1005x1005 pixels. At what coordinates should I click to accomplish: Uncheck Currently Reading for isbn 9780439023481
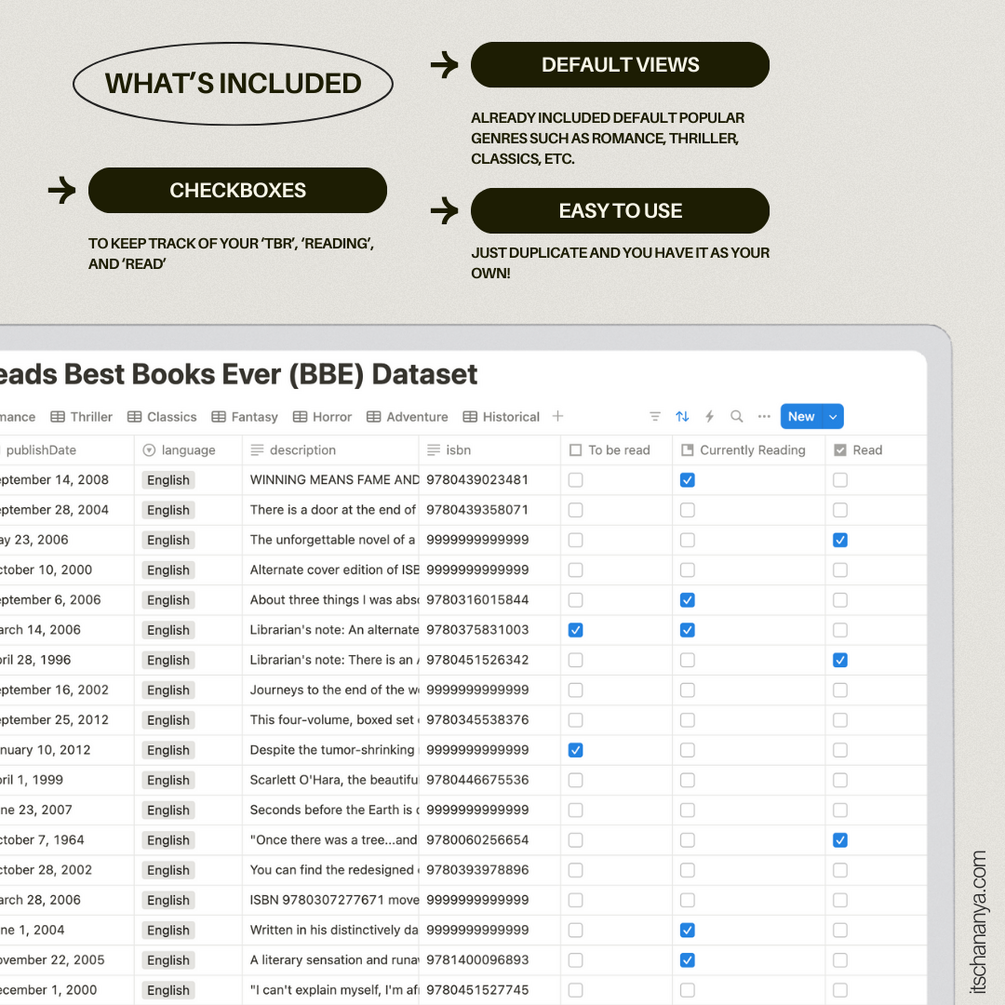(x=687, y=480)
